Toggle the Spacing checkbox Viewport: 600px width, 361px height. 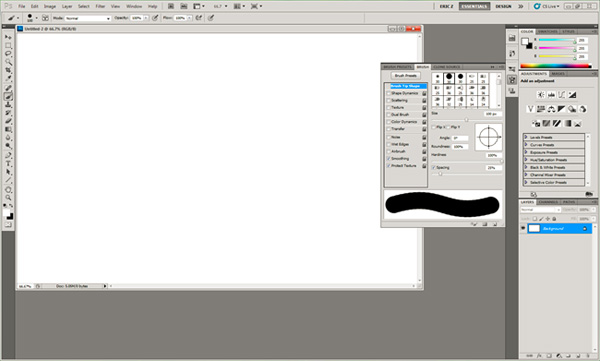(434, 168)
